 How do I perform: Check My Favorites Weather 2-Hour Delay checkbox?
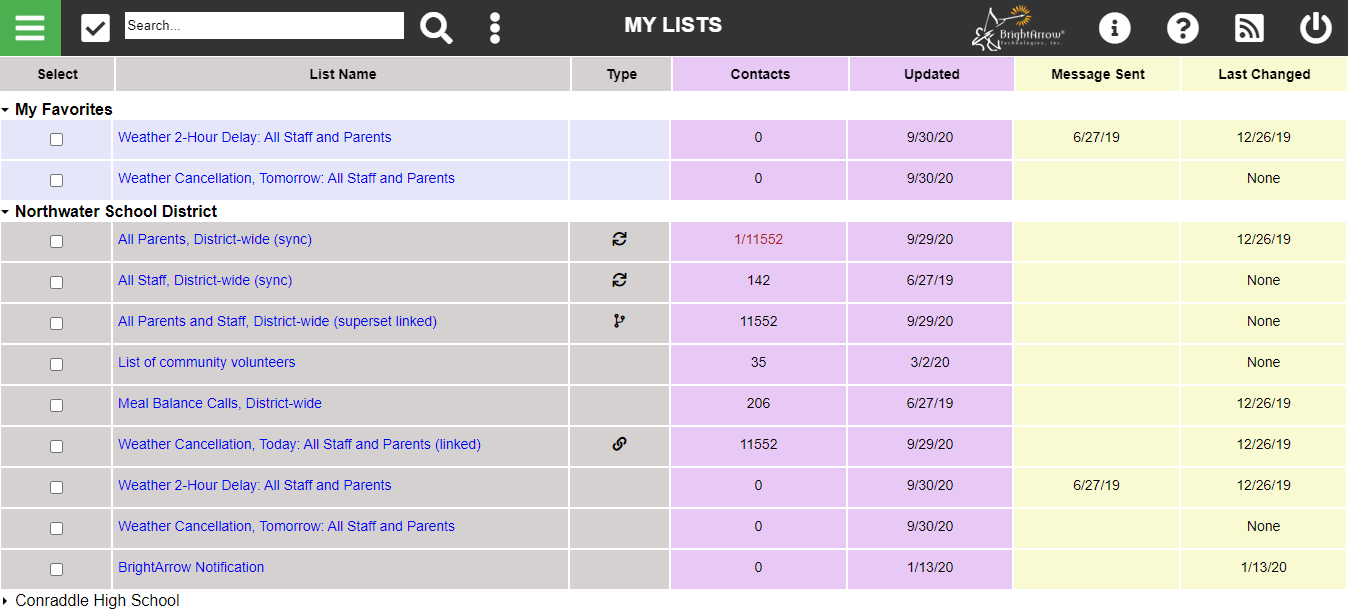[56, 139]
